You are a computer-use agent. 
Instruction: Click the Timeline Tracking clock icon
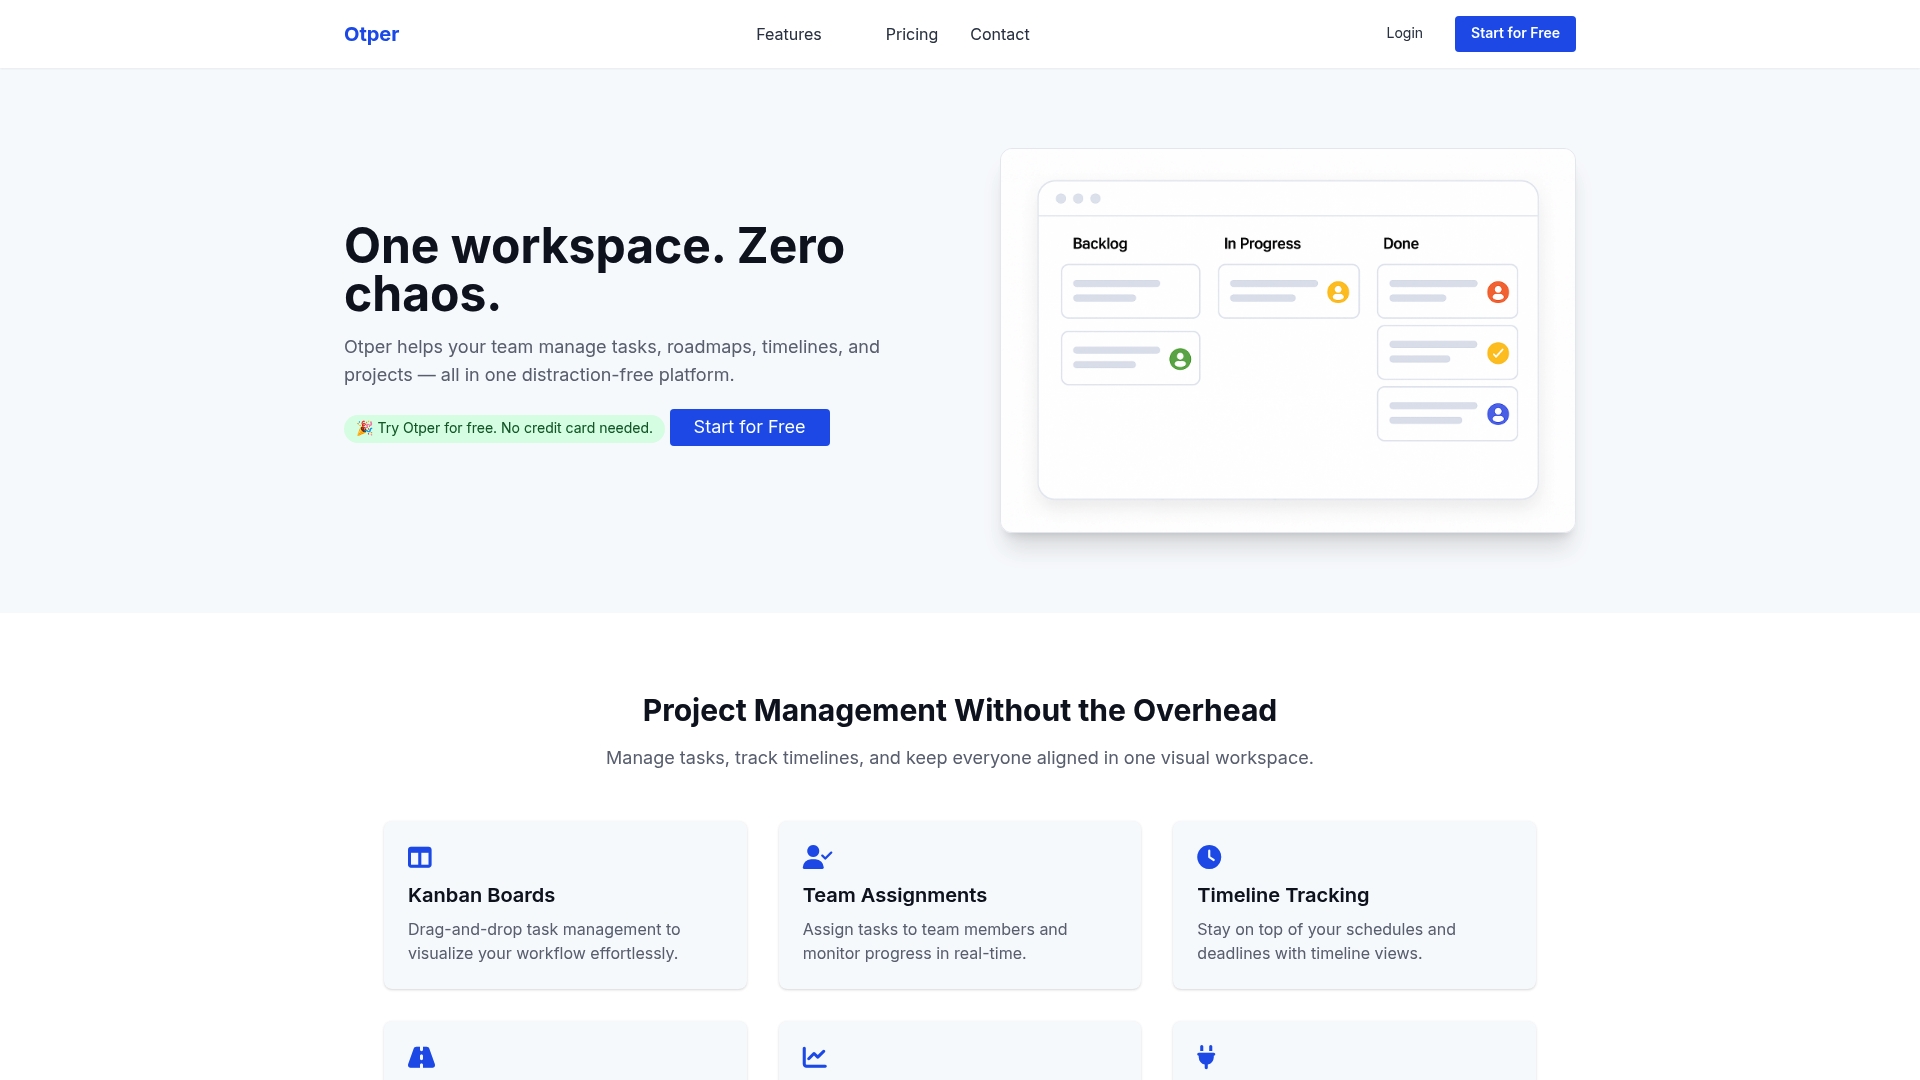tap(1209, 857)
